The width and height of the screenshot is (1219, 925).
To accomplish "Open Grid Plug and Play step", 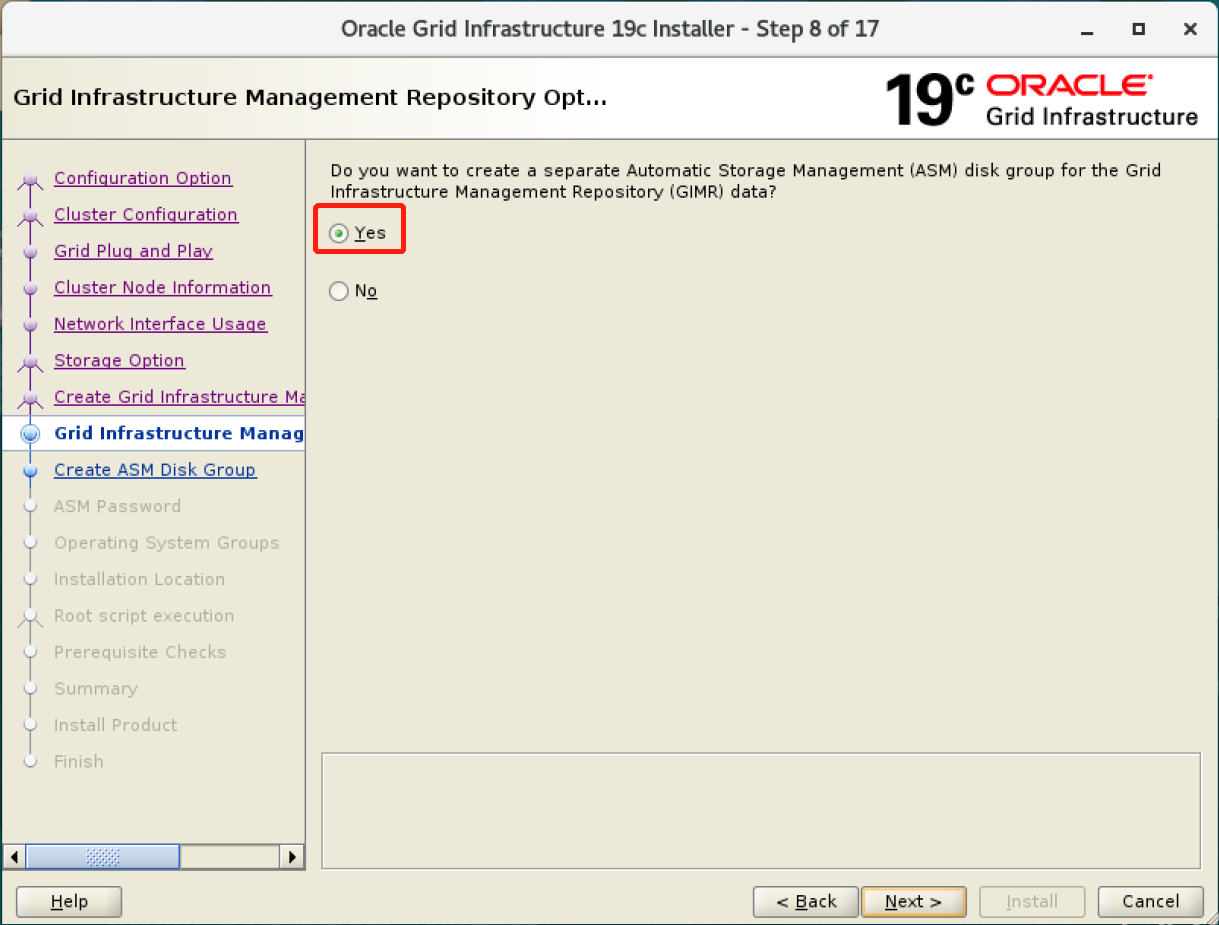I will point(133,251).
